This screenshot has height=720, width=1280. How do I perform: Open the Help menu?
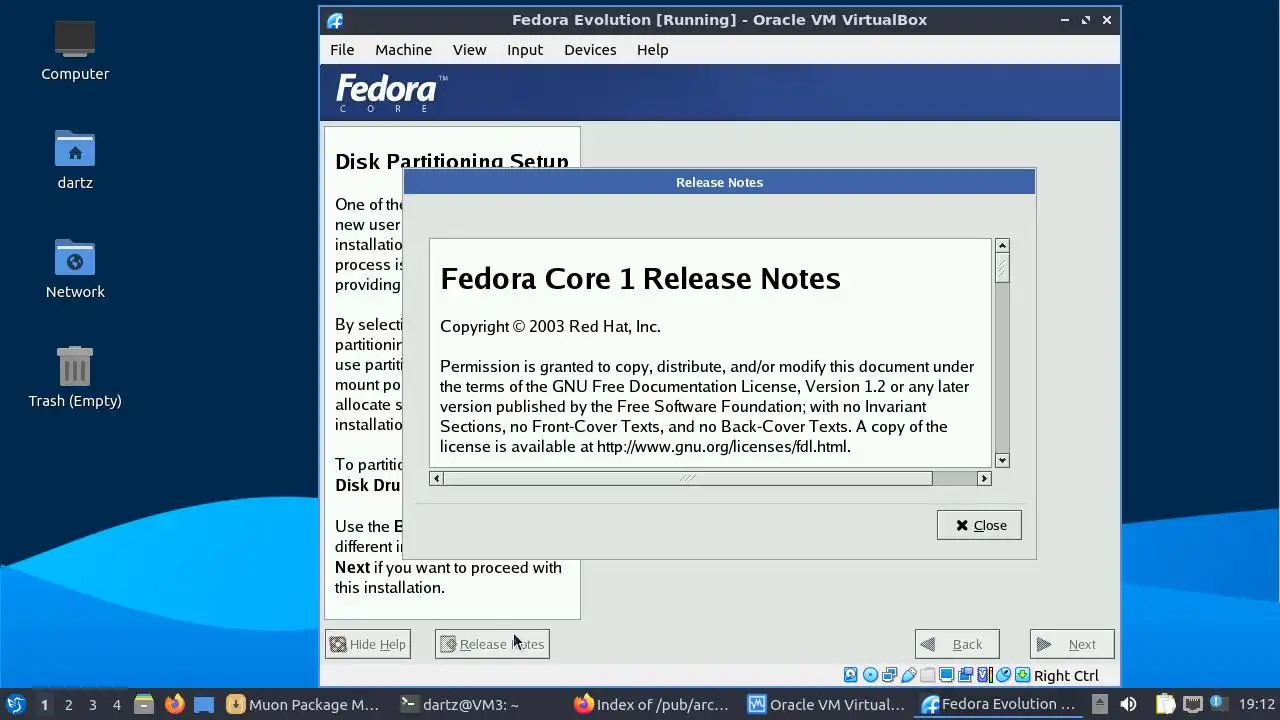[652, 50]
